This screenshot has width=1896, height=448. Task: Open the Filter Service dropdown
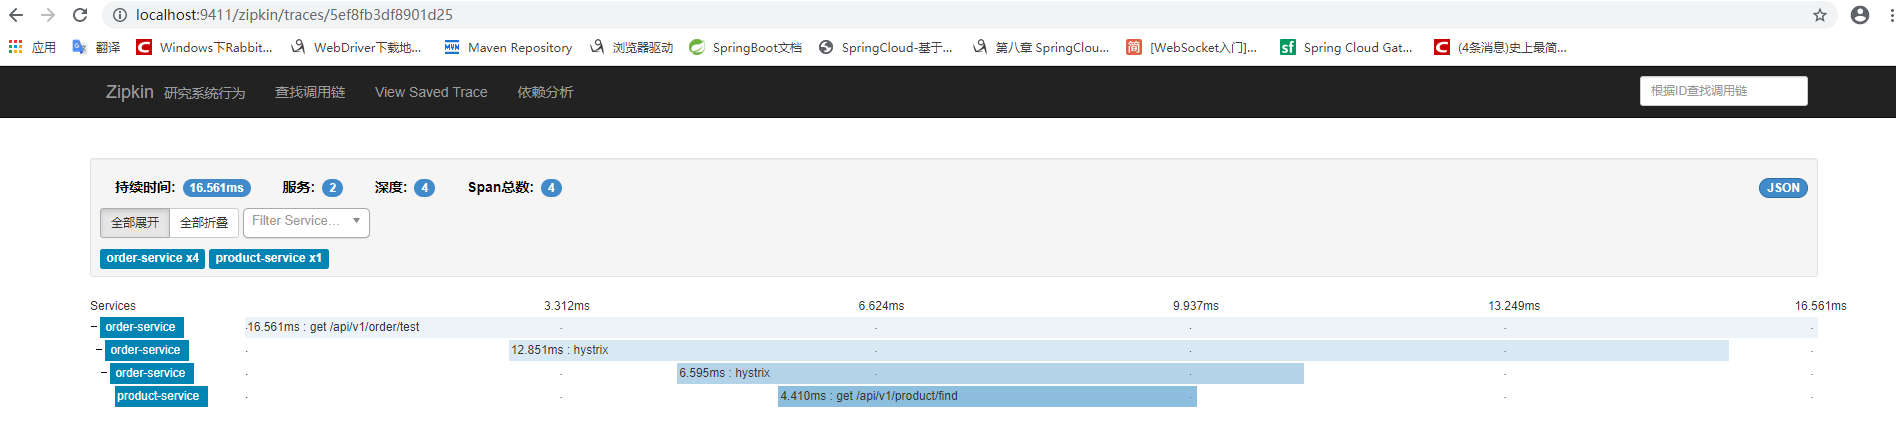click(x=306, y=222)
